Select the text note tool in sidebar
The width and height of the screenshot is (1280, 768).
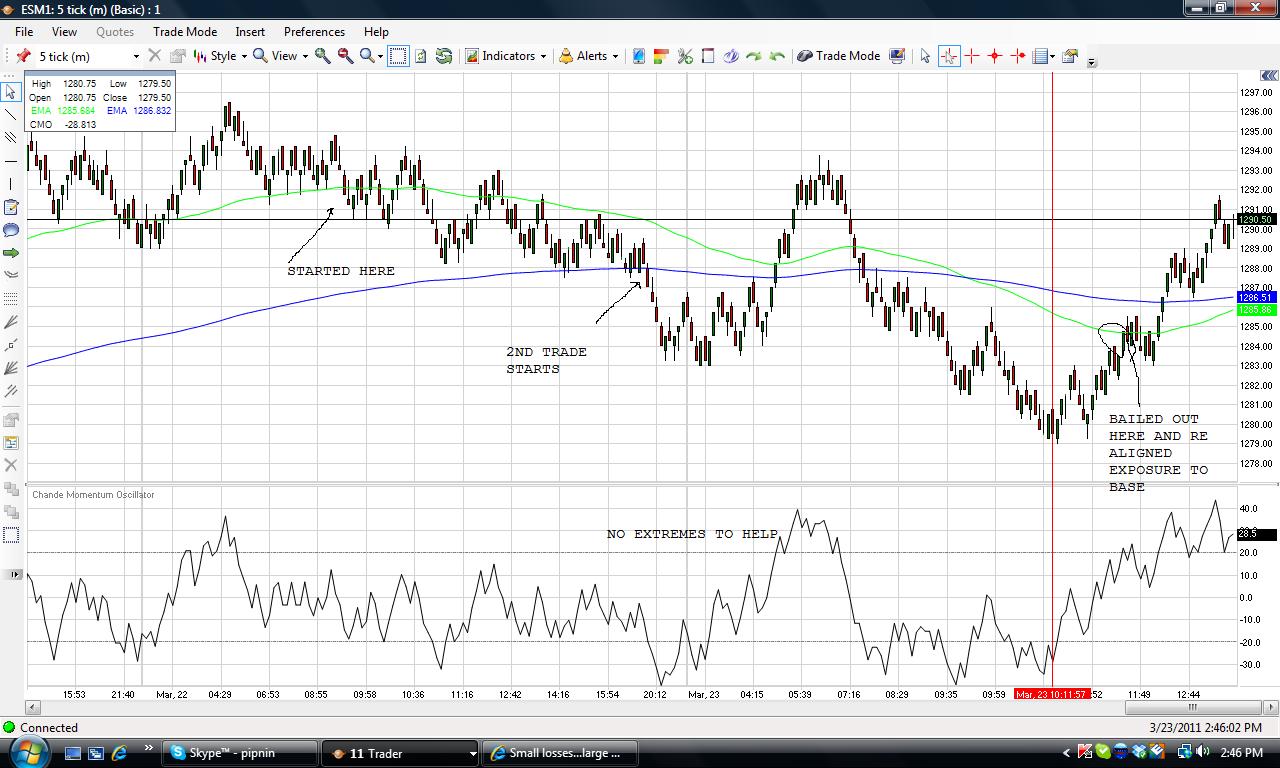tap(11, 207)
